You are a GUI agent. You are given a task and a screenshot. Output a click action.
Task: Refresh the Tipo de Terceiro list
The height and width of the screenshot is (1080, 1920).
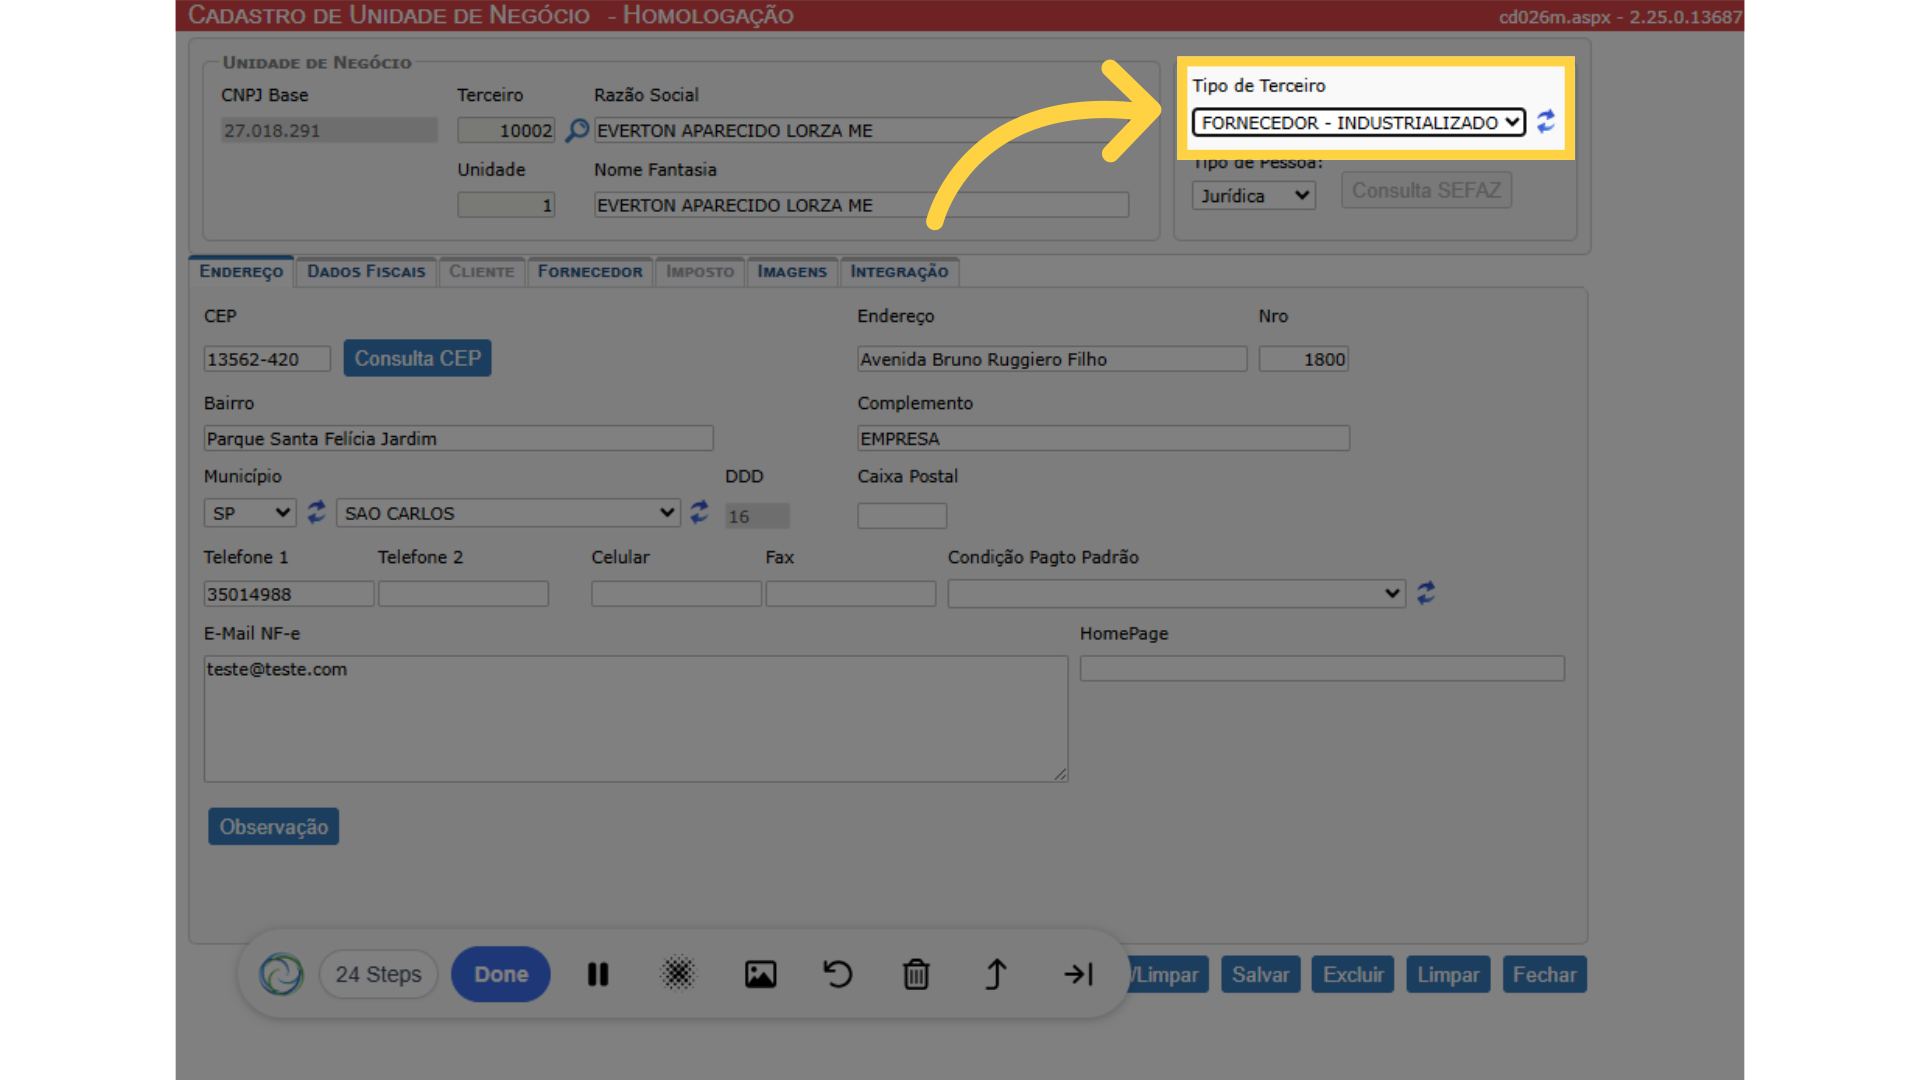click(1546, 122)
